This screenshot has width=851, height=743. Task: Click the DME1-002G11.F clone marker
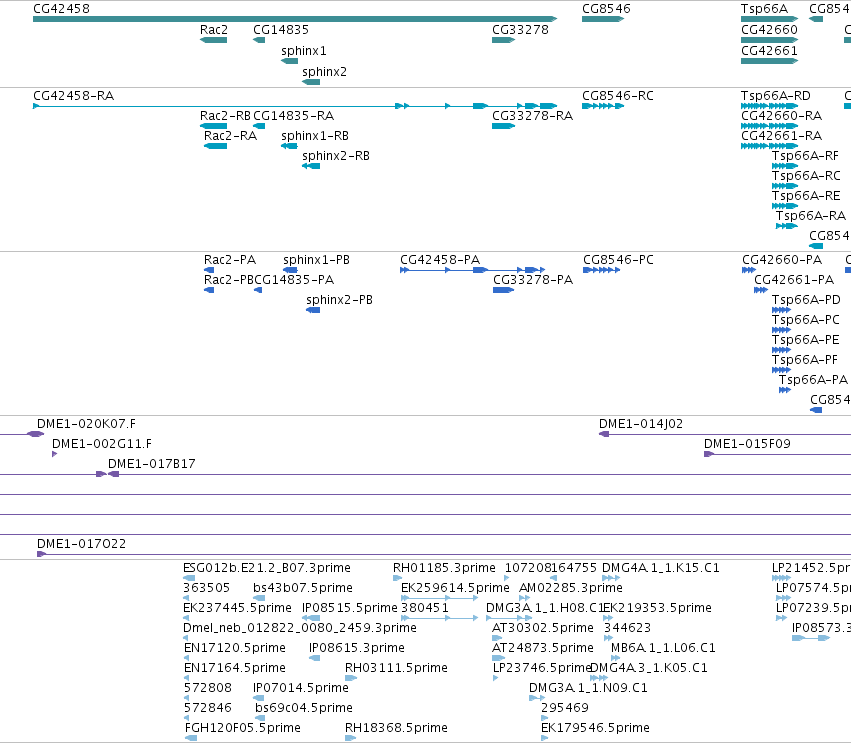point(54,454)
